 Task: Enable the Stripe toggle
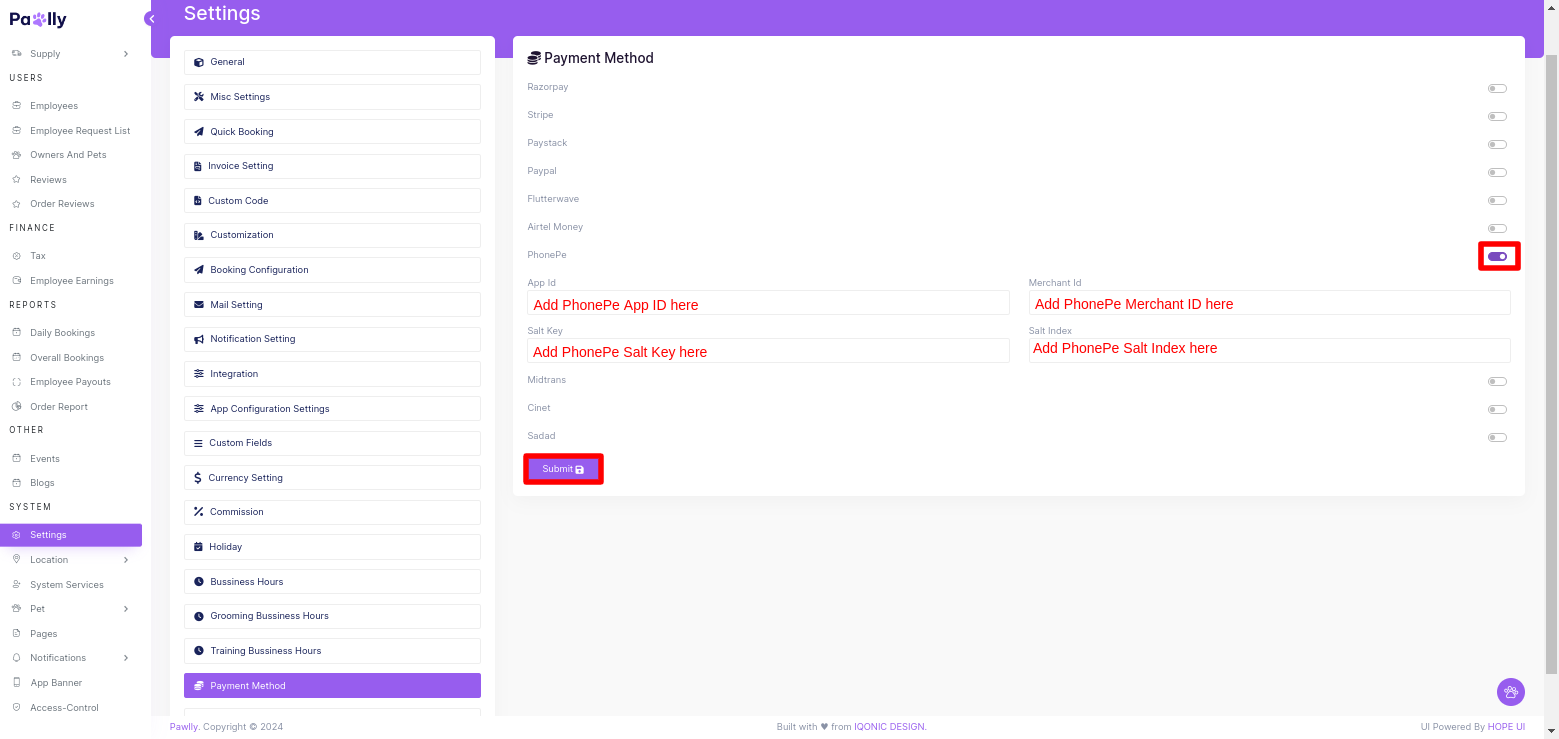tap(1497, 117)
